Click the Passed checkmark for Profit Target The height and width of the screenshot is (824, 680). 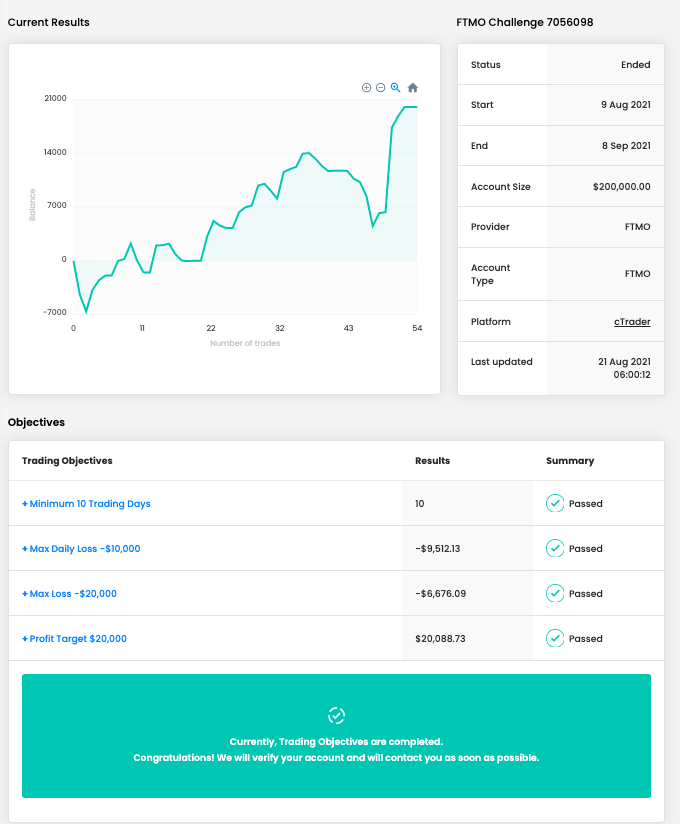[555, 638]
